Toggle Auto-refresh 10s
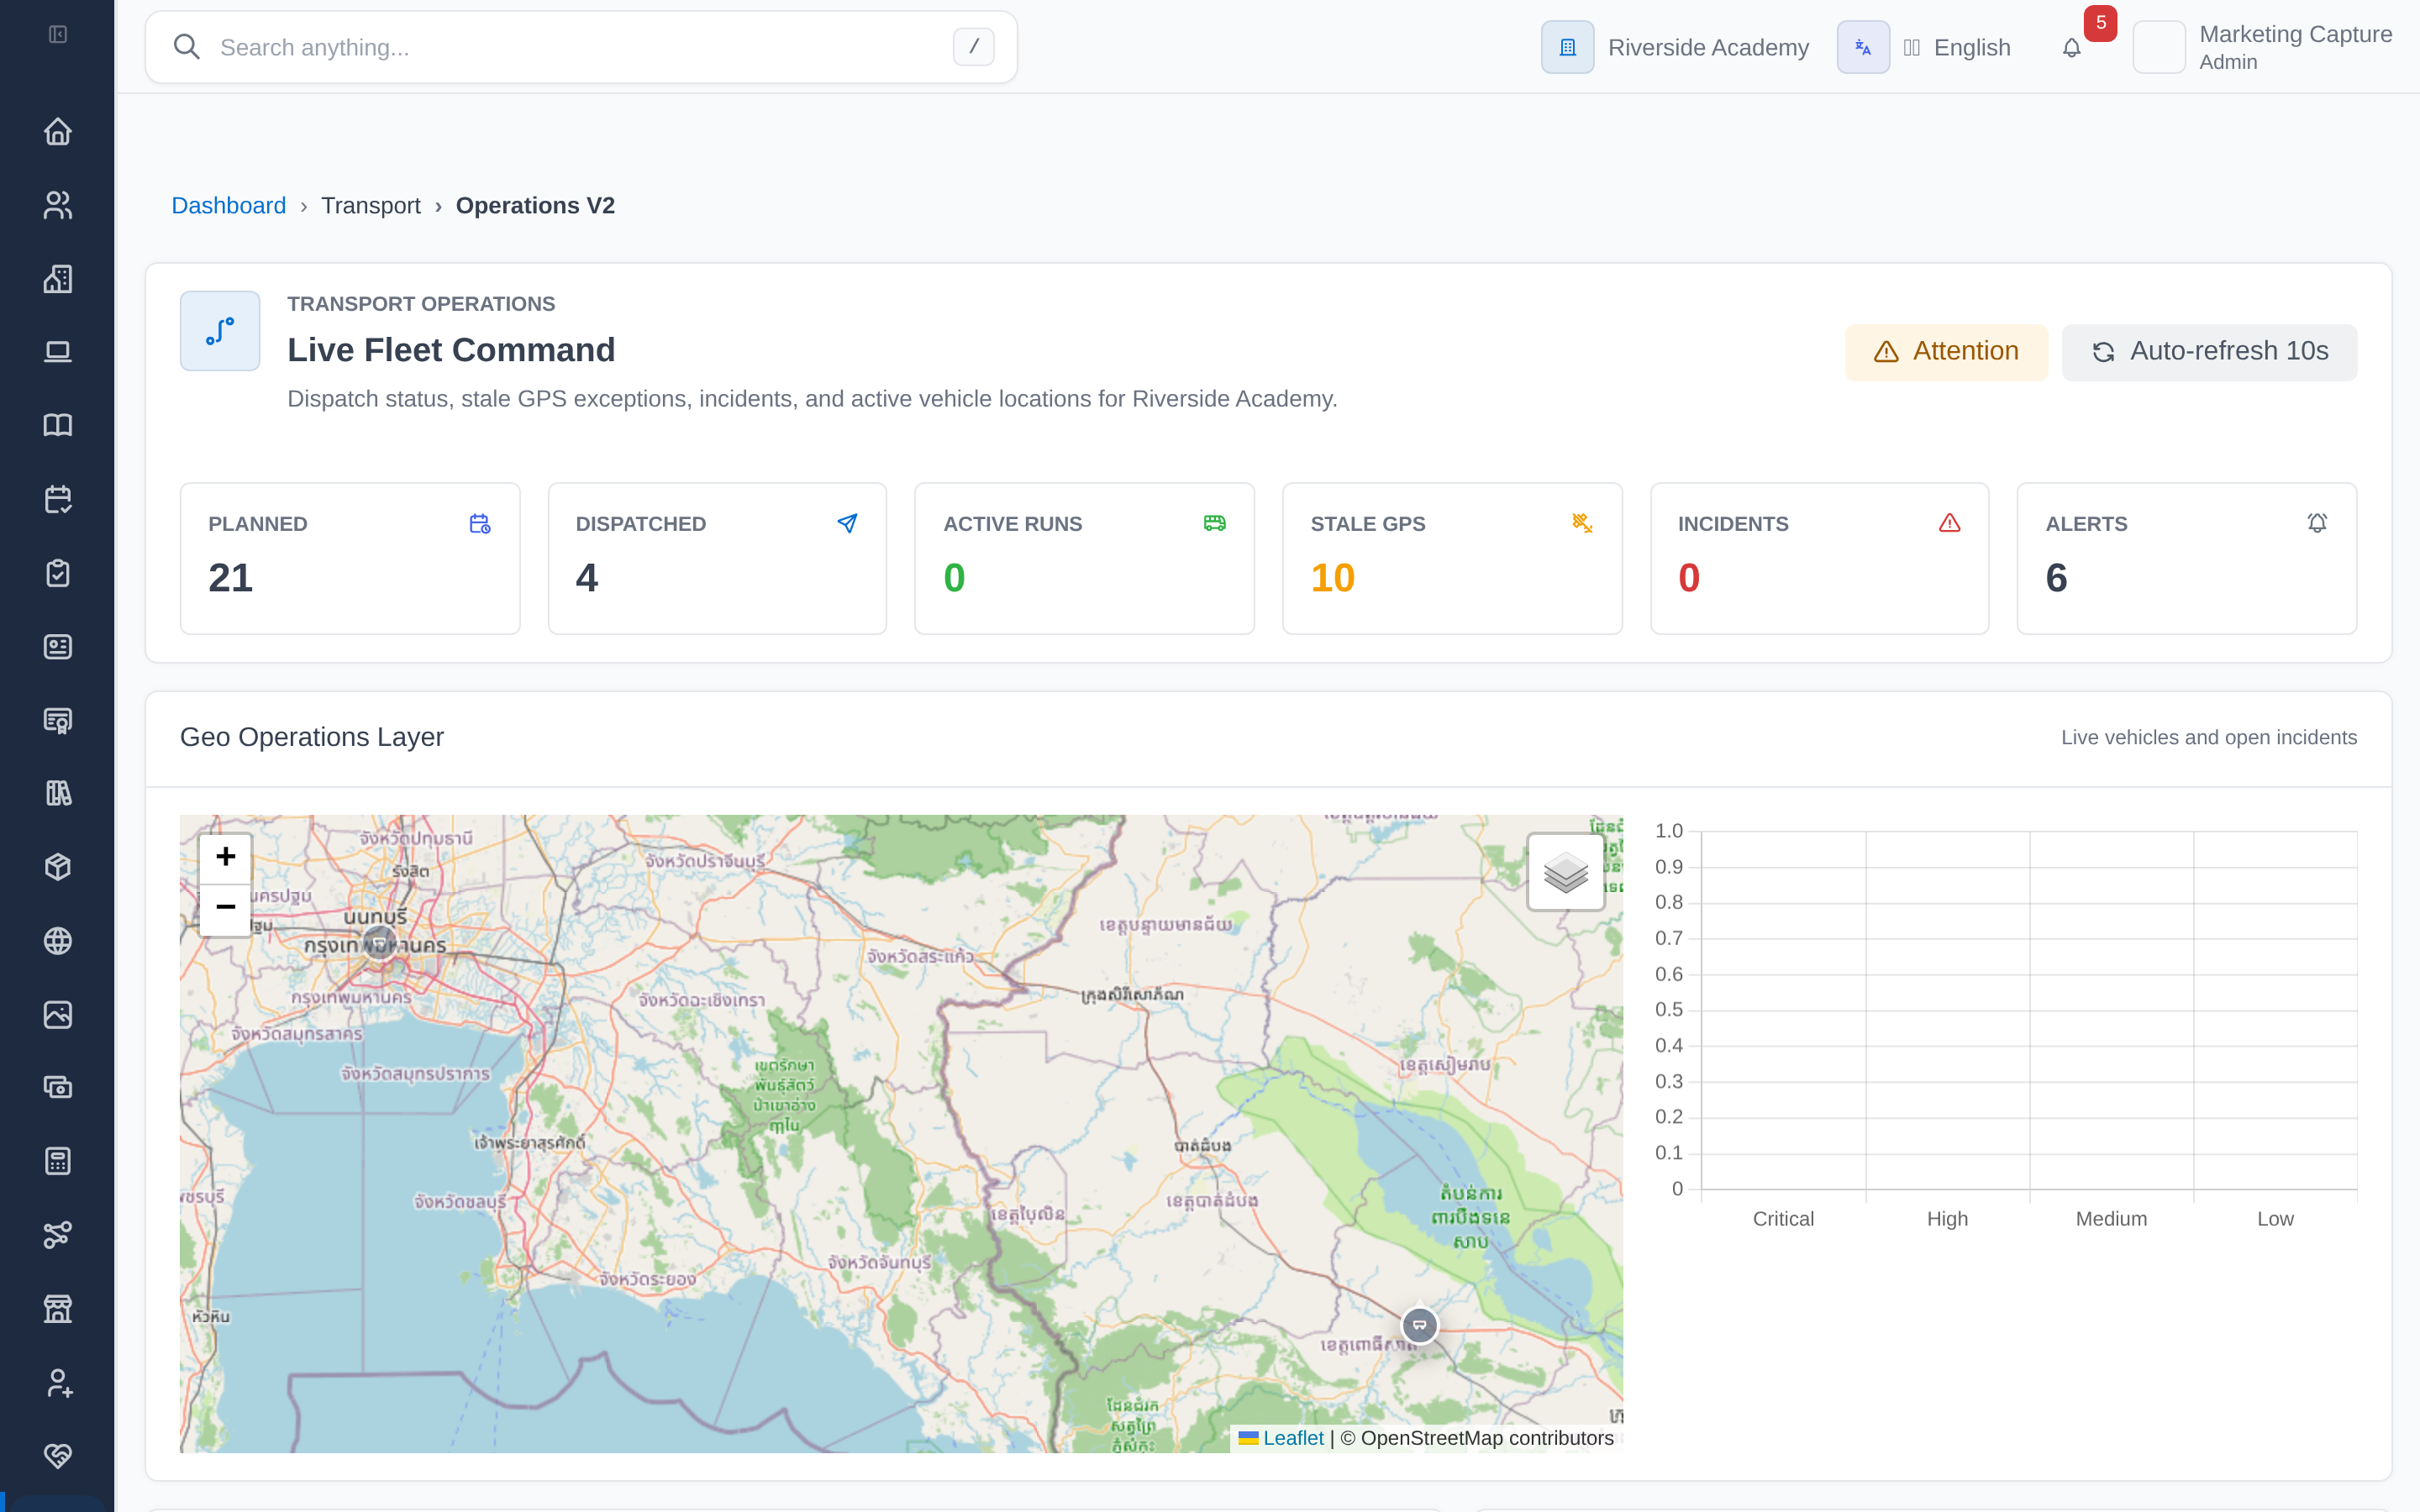Image resolution: width=2420 pixels, height=1512 pixels. (2209, 352)
